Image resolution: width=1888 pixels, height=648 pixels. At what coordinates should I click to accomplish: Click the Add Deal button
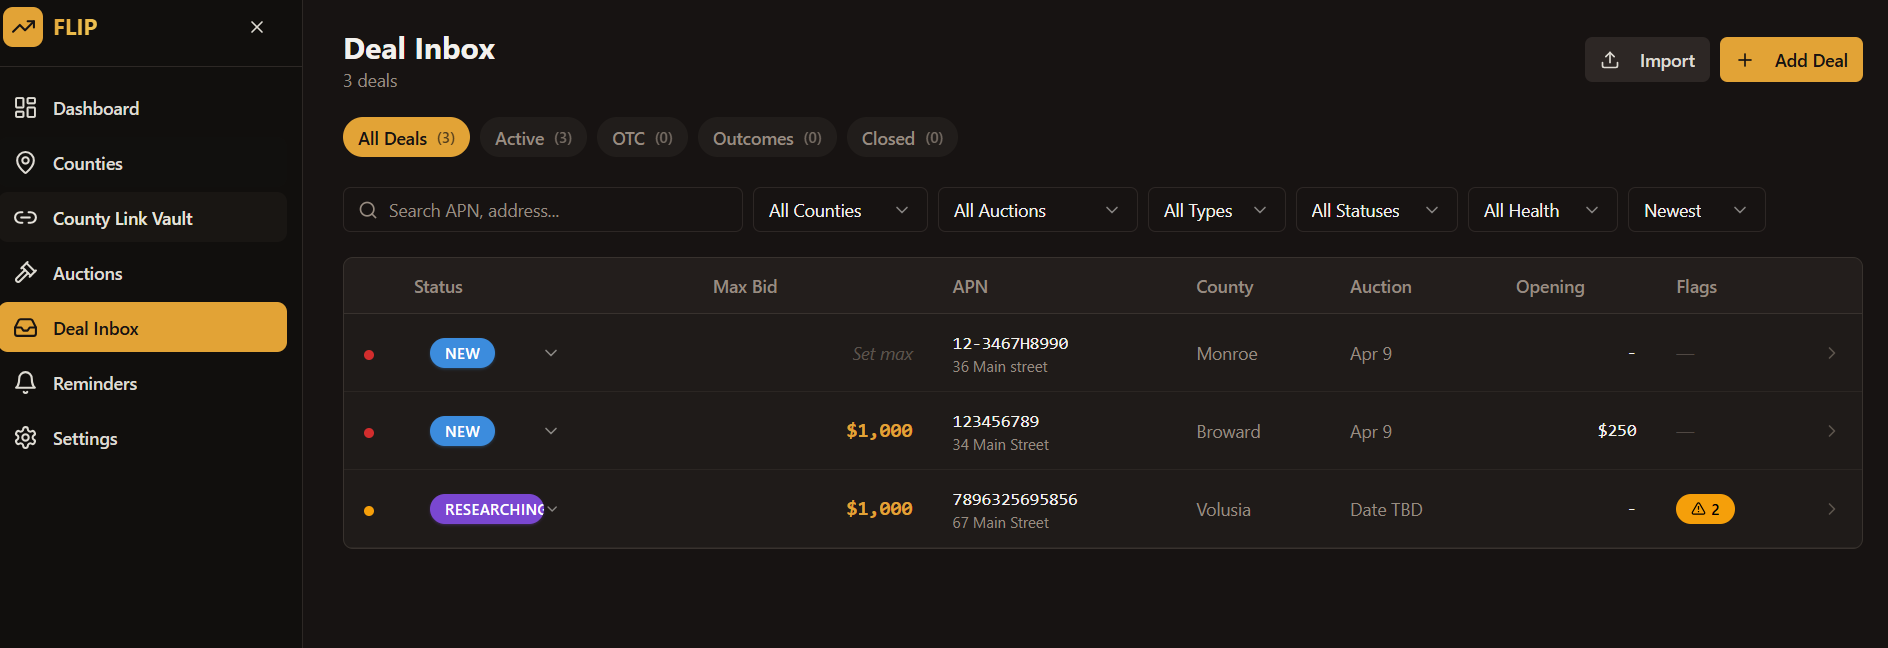click(1791, 60)
